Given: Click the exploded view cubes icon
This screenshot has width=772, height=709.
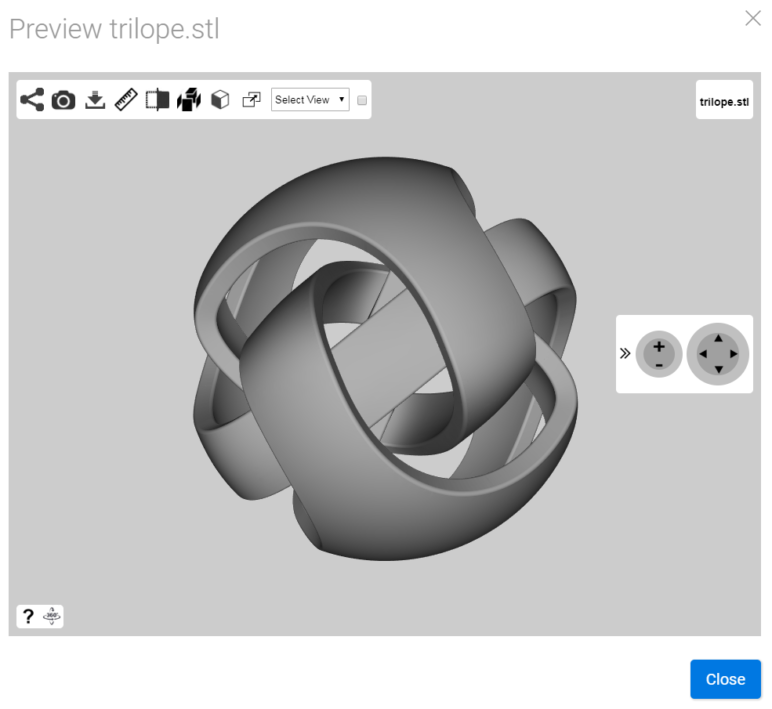Looking at the screenshot, I should coord(189,100).
